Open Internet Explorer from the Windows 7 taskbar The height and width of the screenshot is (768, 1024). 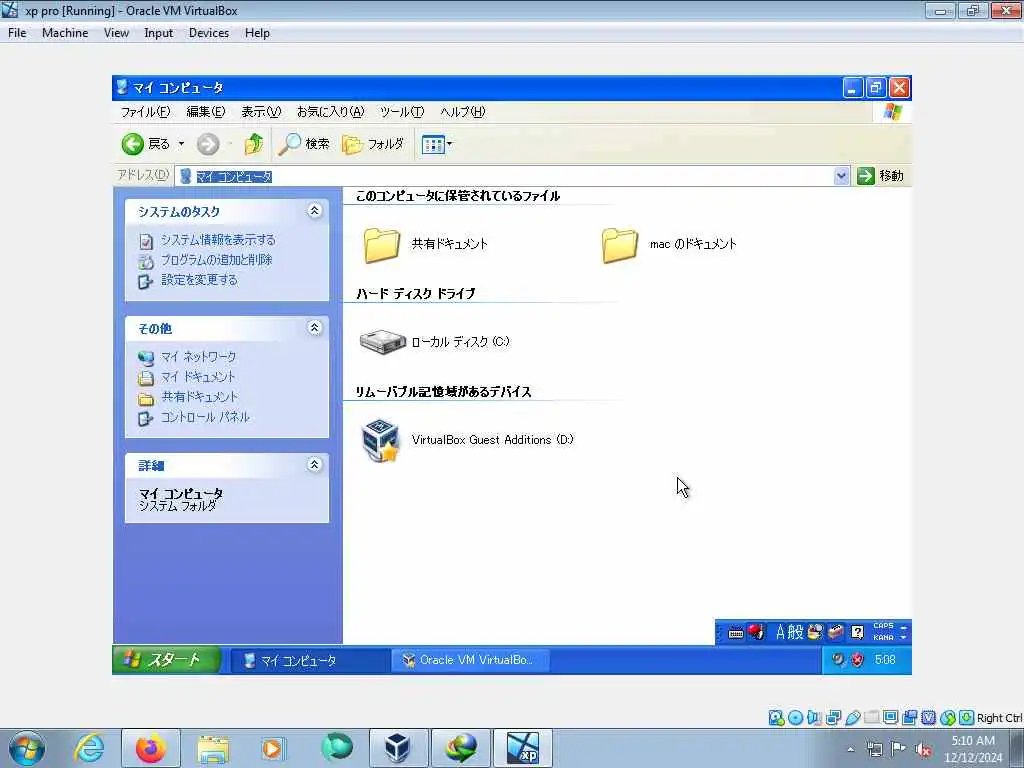click(x=89, y=748)
